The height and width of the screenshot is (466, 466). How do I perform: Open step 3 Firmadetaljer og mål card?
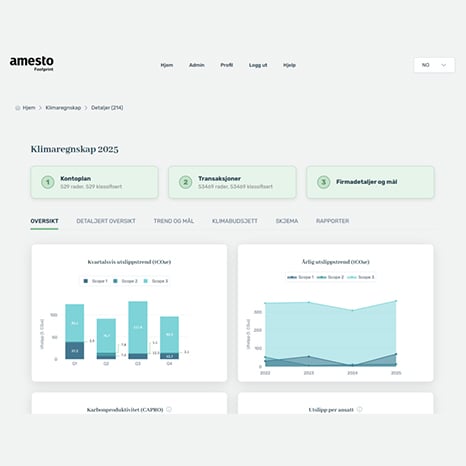[x=370, y=182]
